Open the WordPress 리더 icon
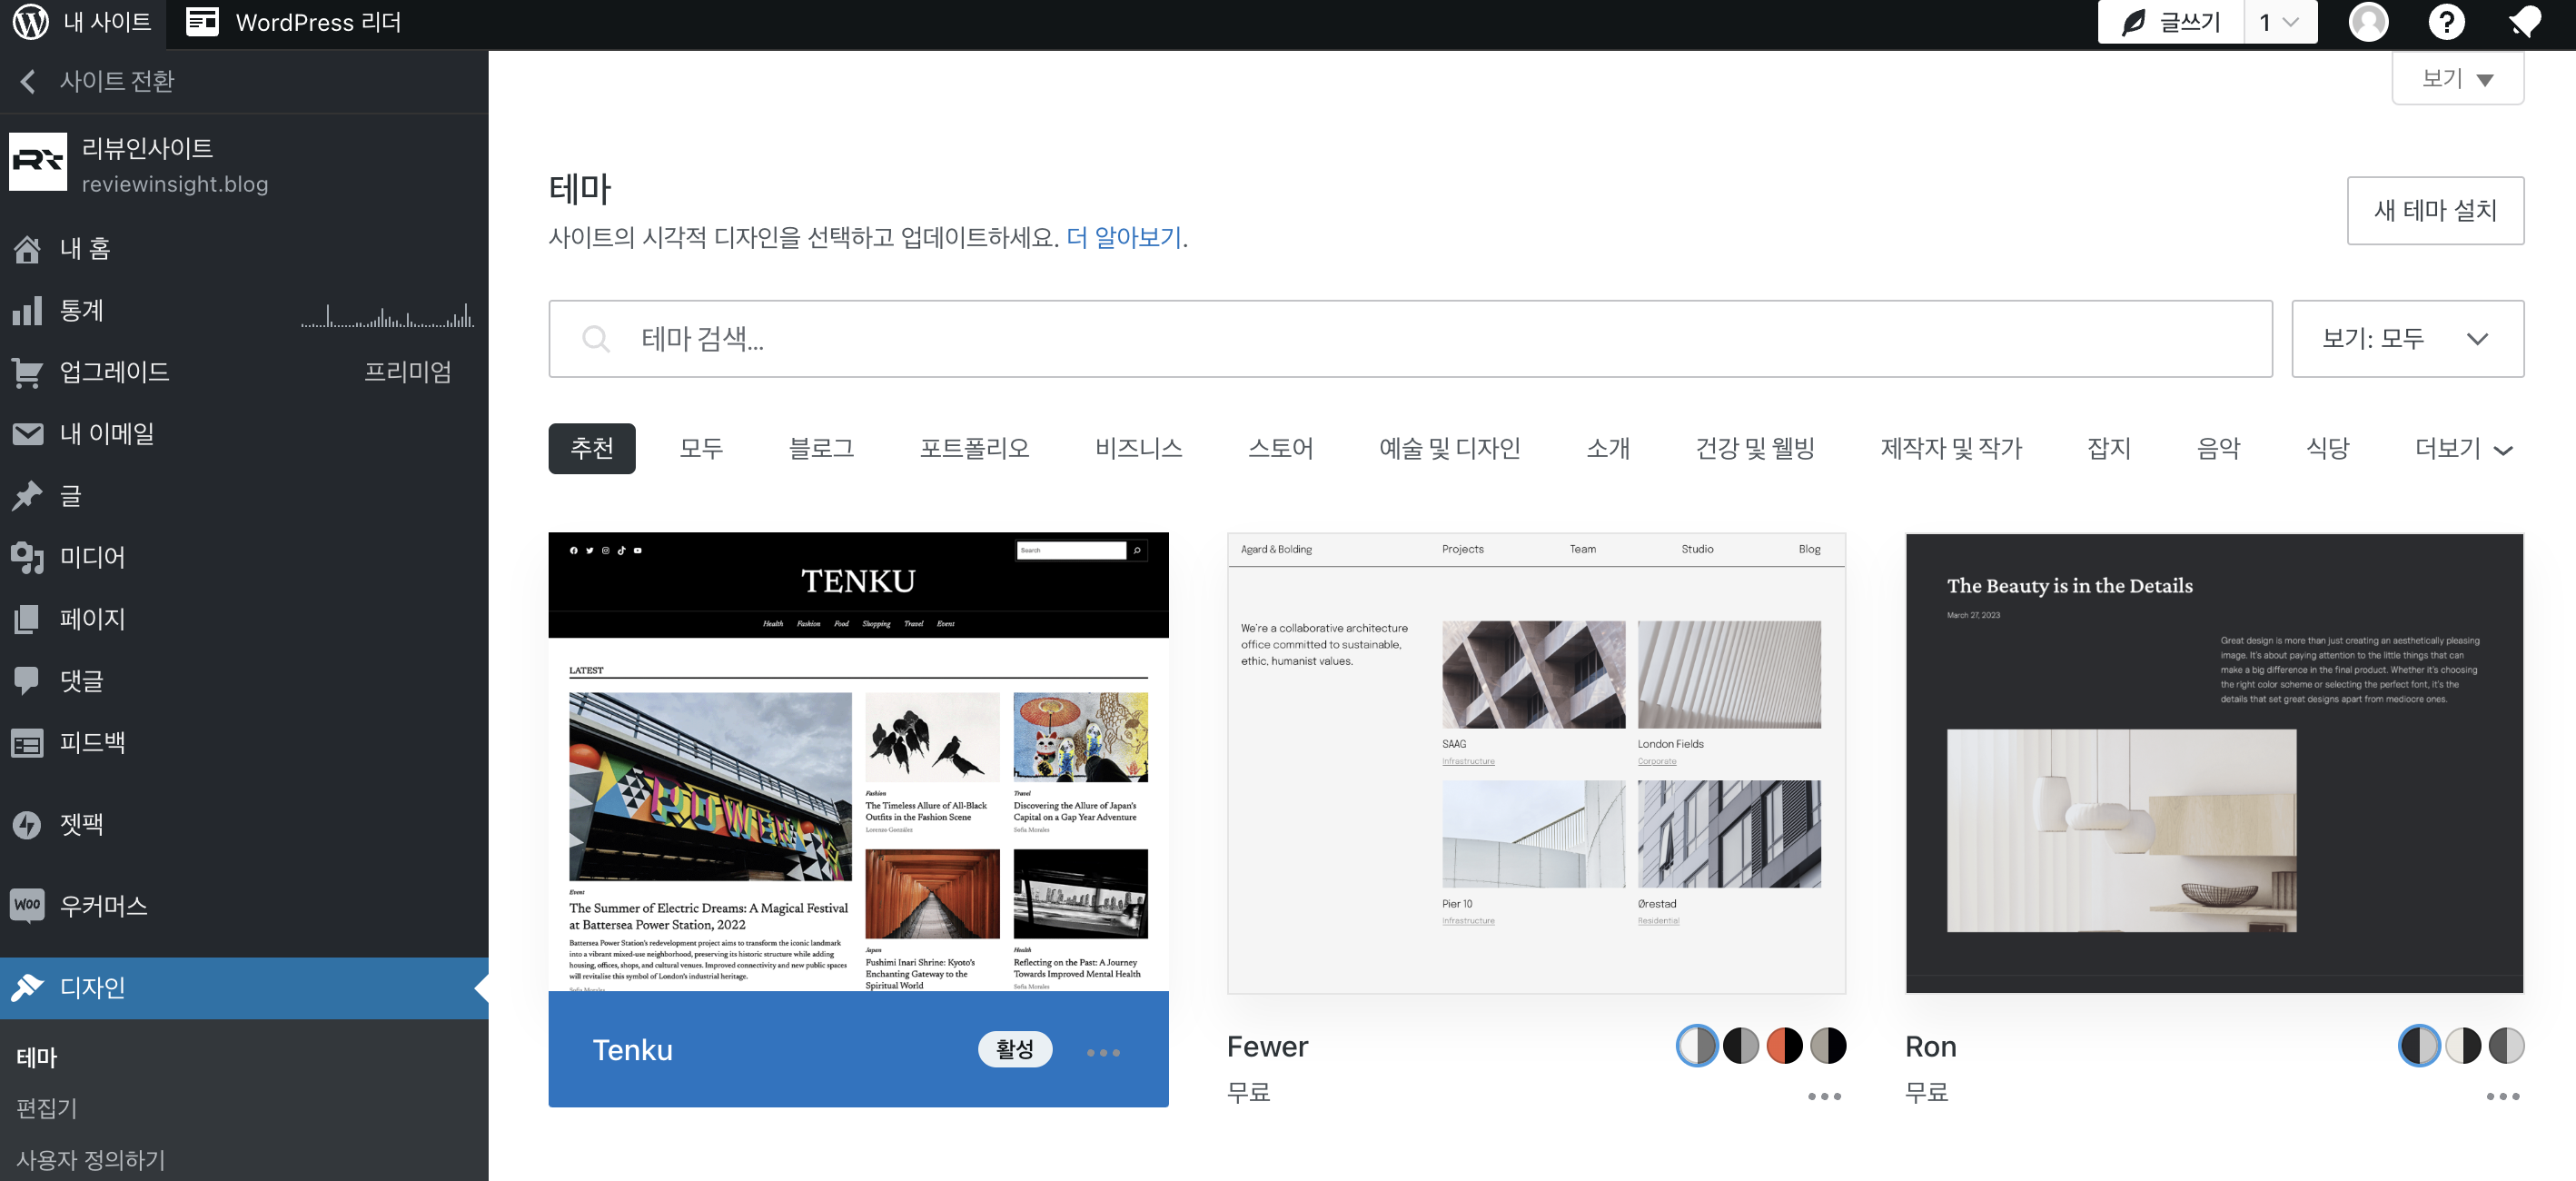 coord(203,21)
